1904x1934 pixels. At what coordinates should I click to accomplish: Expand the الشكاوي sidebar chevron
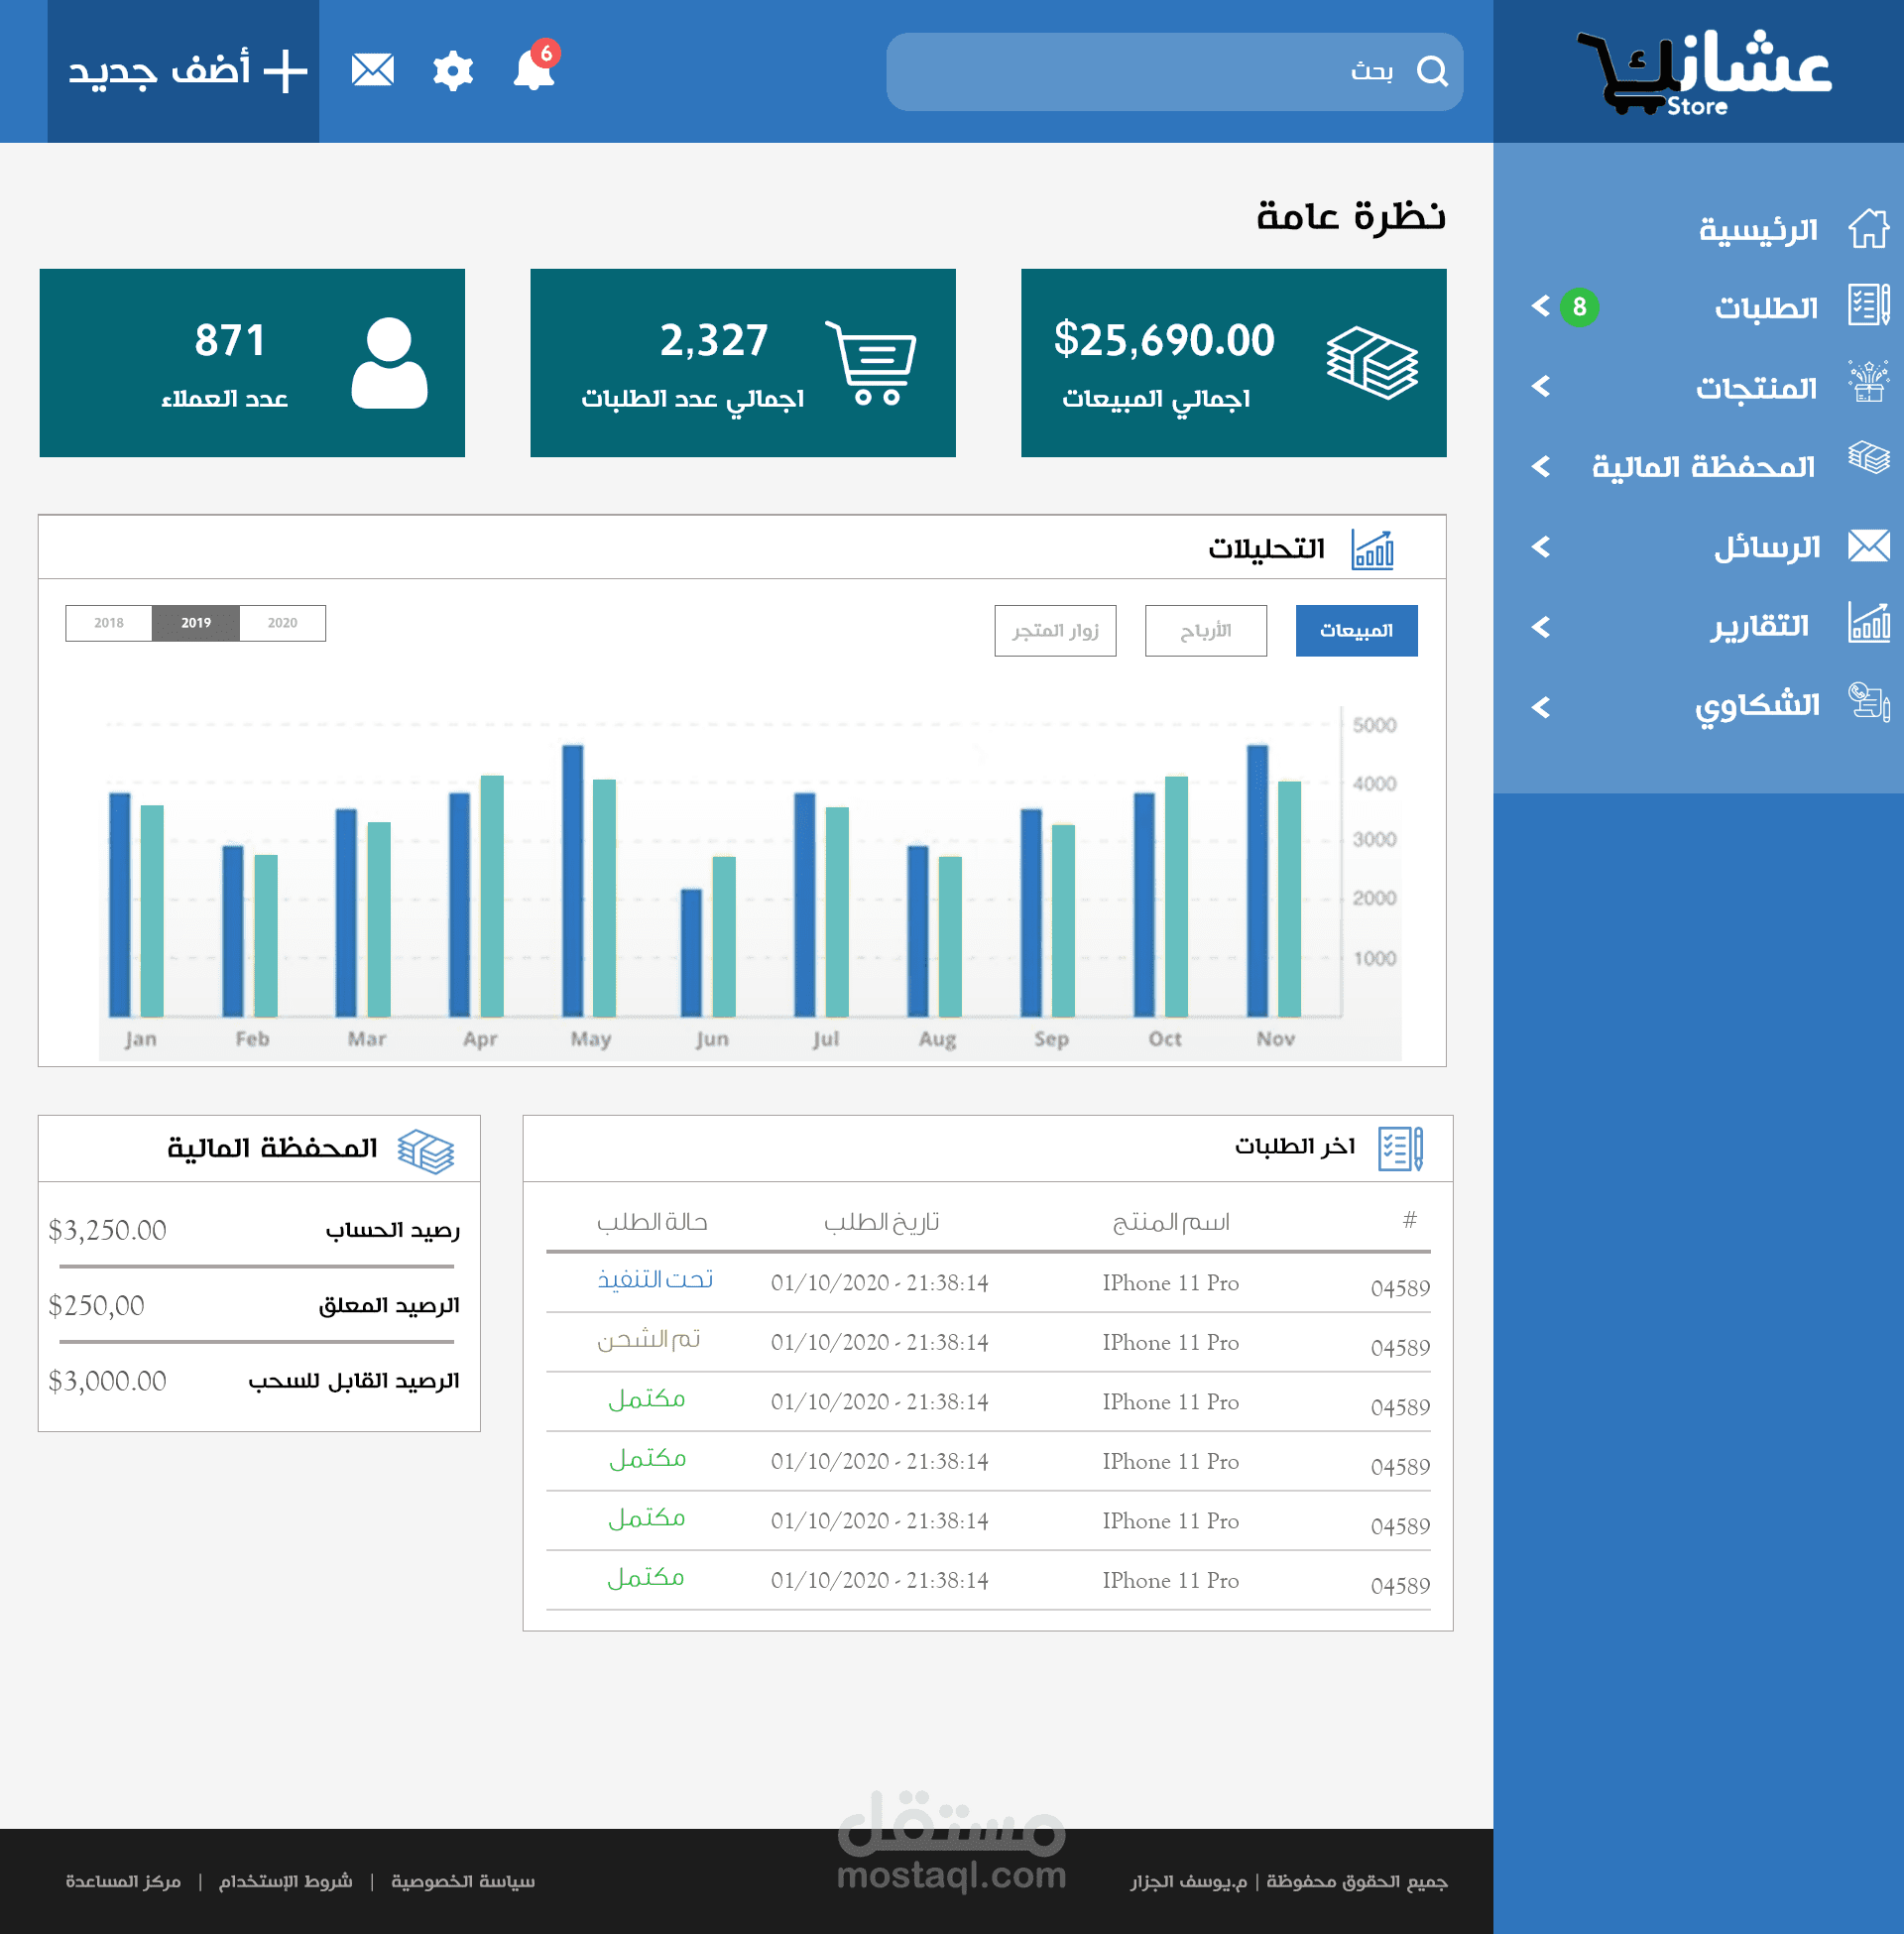[x=1541, y=707]
